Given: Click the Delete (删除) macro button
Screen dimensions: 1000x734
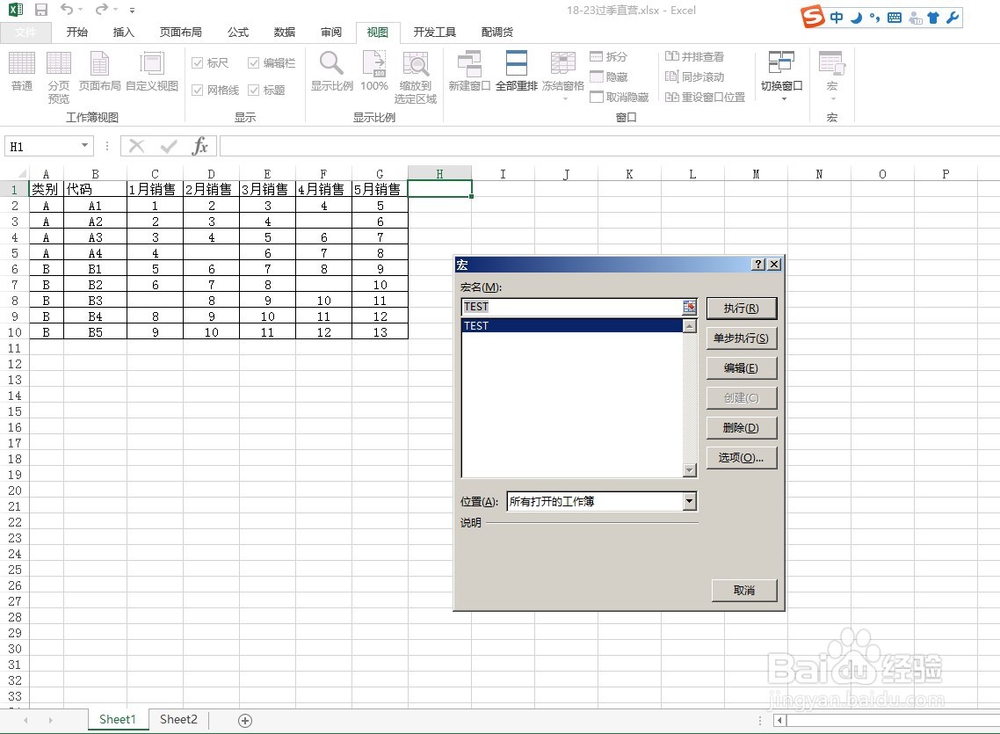Looking at the screenshot, I should [741, 428].
